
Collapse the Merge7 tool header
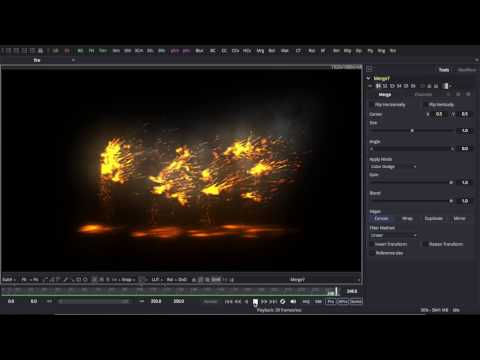point(368,78)
